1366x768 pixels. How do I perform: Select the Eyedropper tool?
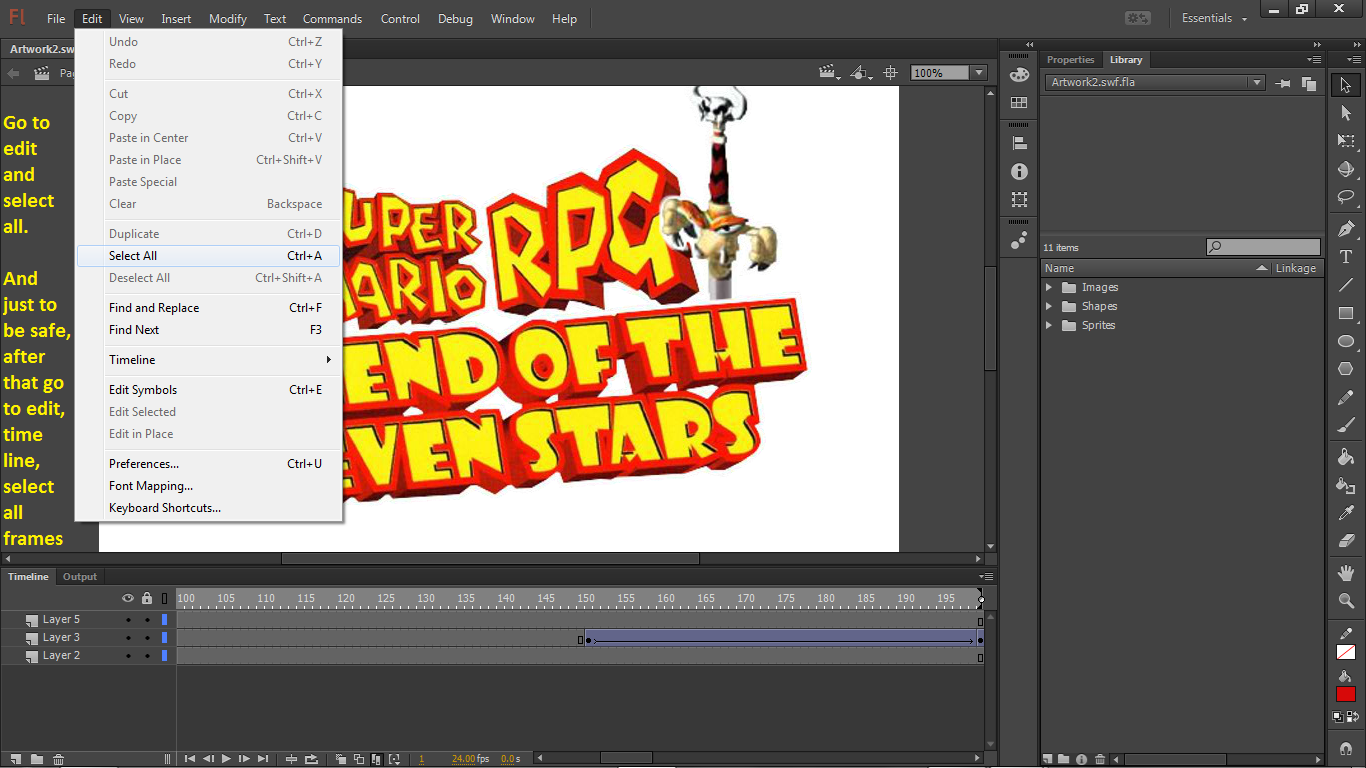click(1346, 513)
